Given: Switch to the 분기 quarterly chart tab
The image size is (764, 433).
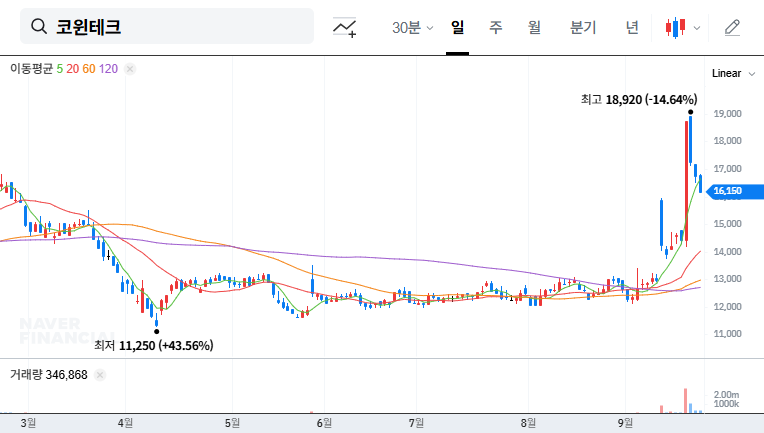Looking at the screenshot, I should [x=583, y=27].
